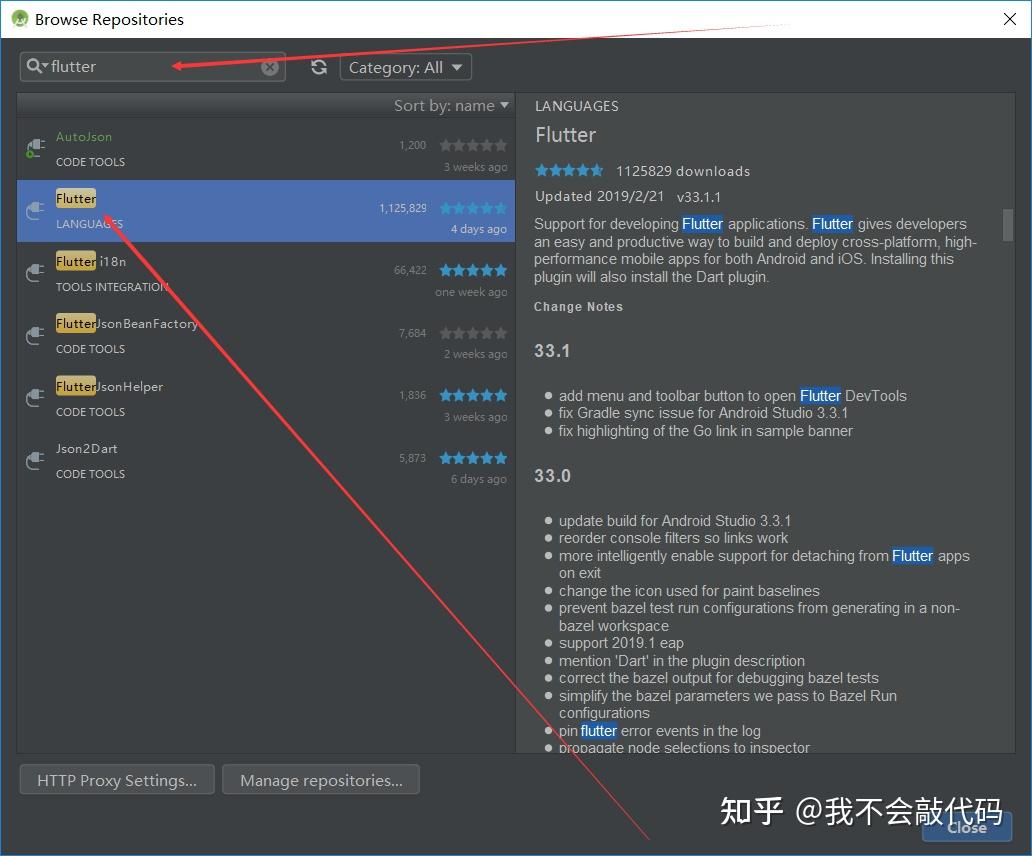Click the Json2Dart plugin icon
Image resolution: width=1032 pixels, height=856 pixels.
pos(34,461)
